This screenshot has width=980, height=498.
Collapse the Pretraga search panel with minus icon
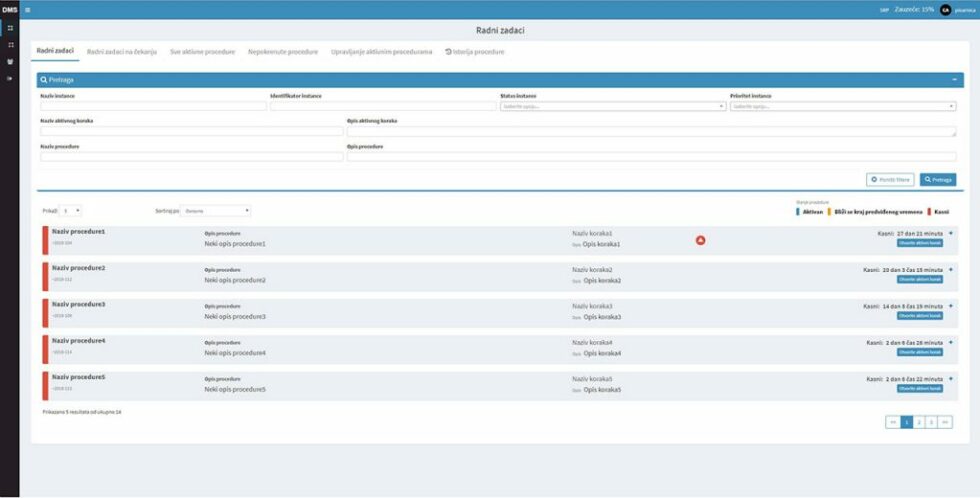tap(954, 80)
